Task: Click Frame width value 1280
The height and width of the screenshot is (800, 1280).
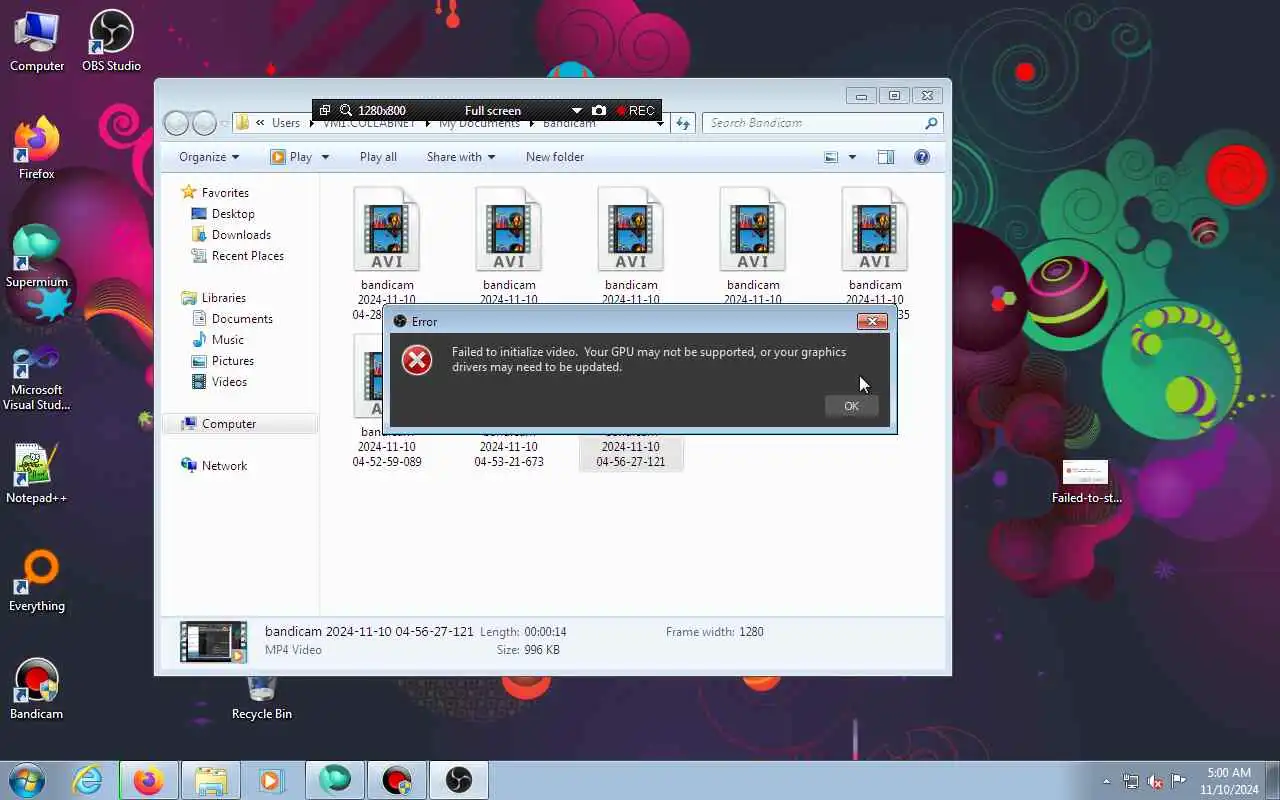Action: pyautogui.click(x=751, y=632)
